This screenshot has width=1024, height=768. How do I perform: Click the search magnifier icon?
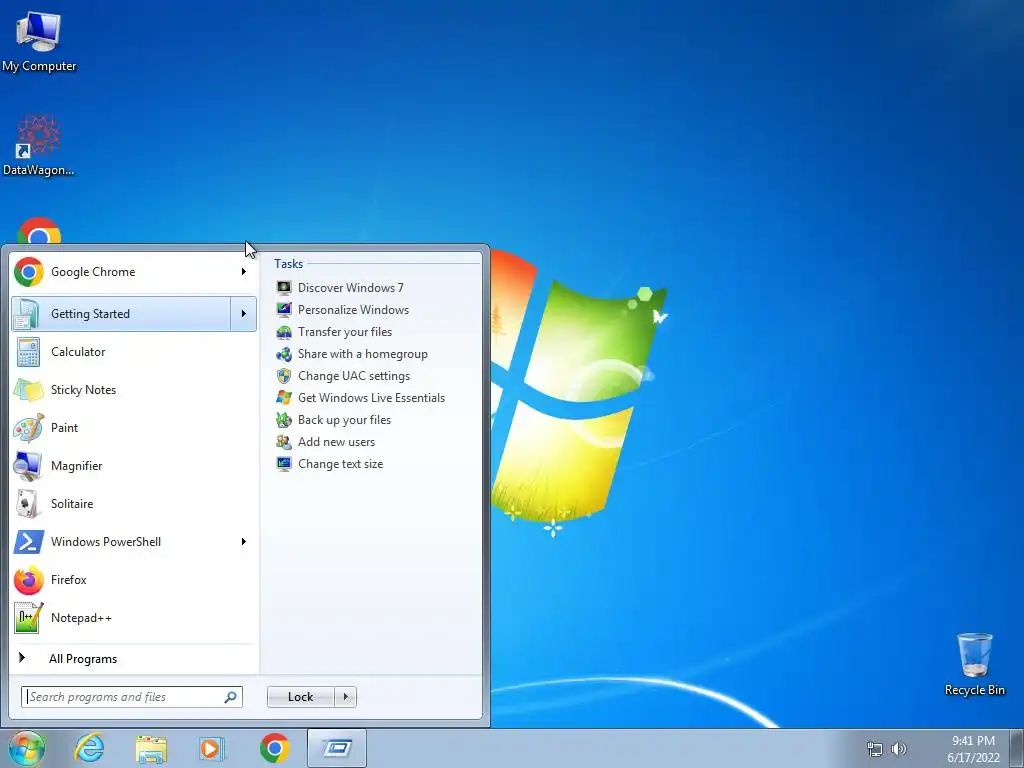[231, 697]
